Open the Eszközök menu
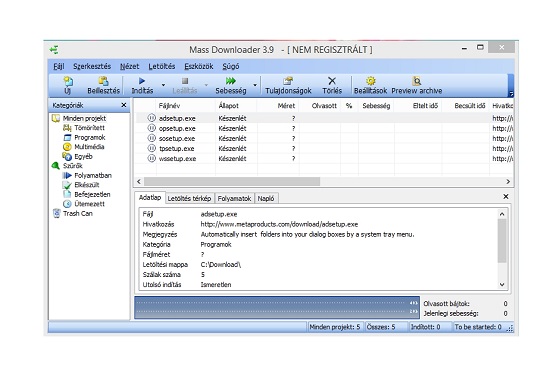The height and width of the screenshot is (384, 550). 199,66
